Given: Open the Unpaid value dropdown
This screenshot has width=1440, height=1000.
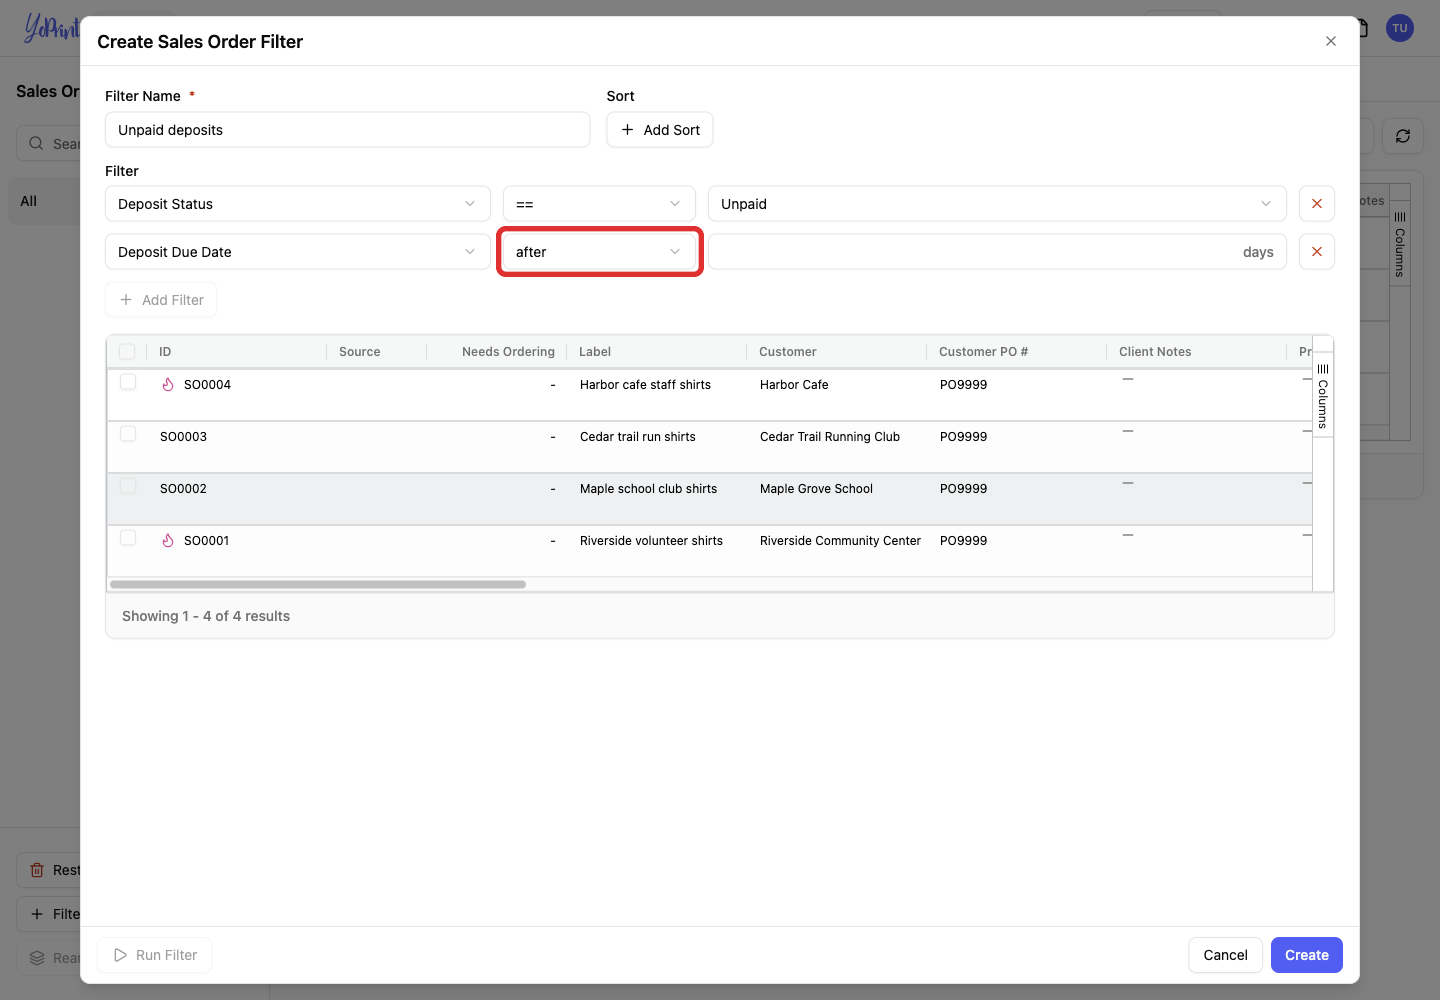Looking at the screenshot, I should coord(997,204).
